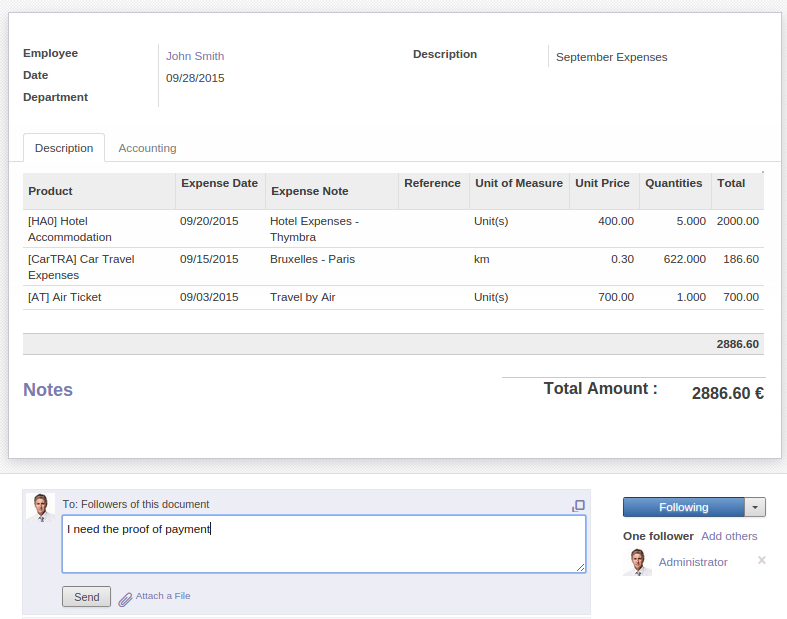Click the author avatar beside message box
Screen dimensions: 787x619
click(41, 507)
